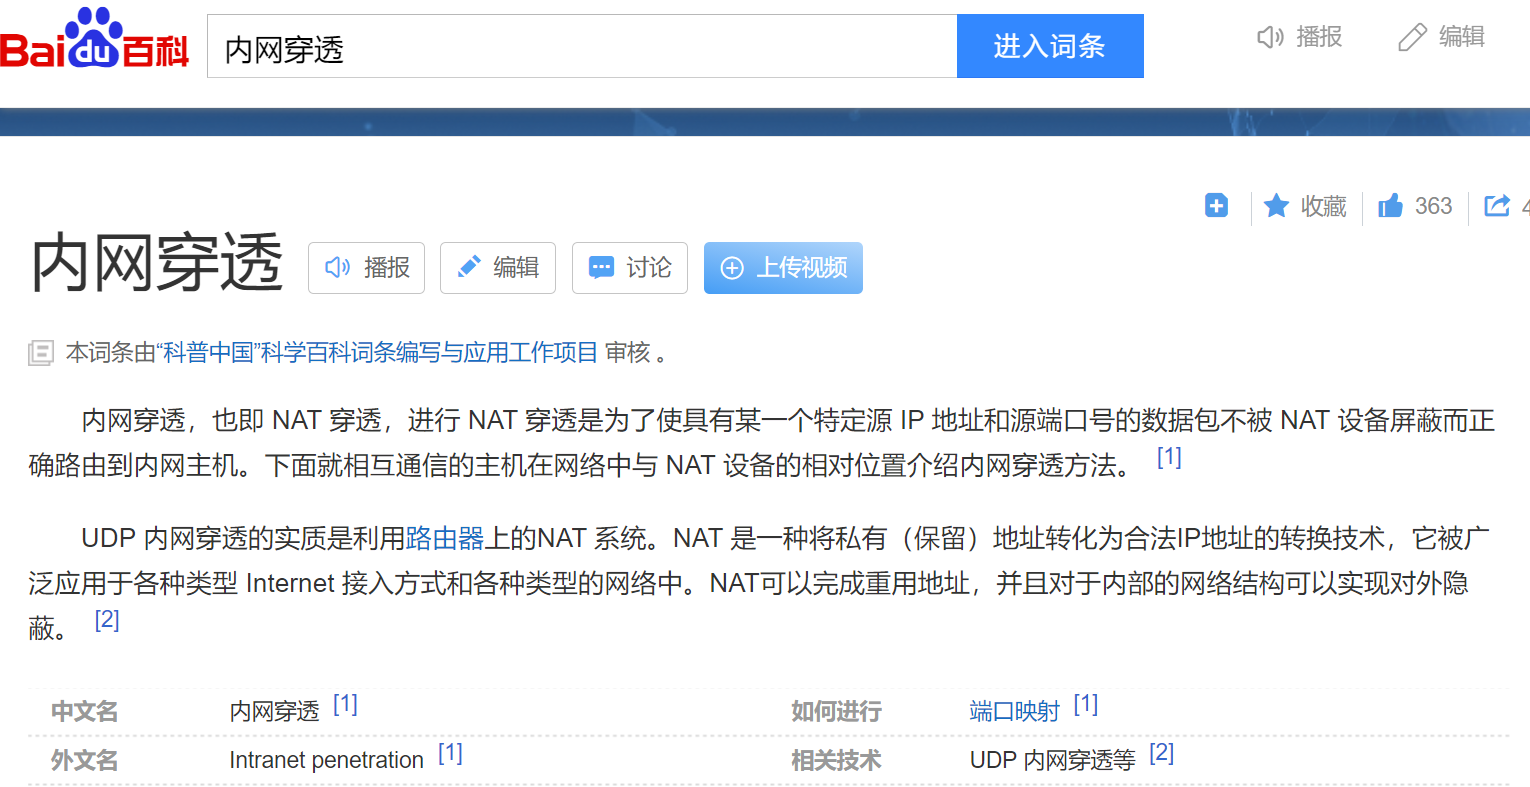Click the 相关技术 label in info table
The height and width of the screenshot is (787, 1530).
tap(836, 760)
